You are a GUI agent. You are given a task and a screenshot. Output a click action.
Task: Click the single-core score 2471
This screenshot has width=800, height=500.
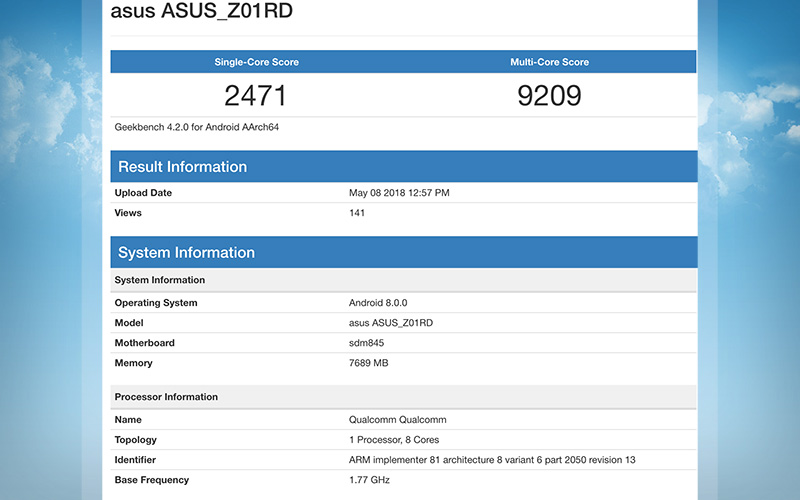point(256,95)
